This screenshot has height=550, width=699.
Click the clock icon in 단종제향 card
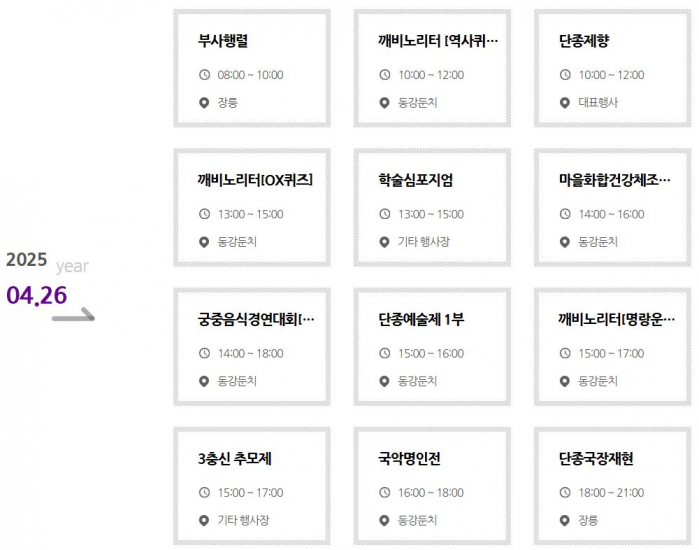[x=565, y=75]
